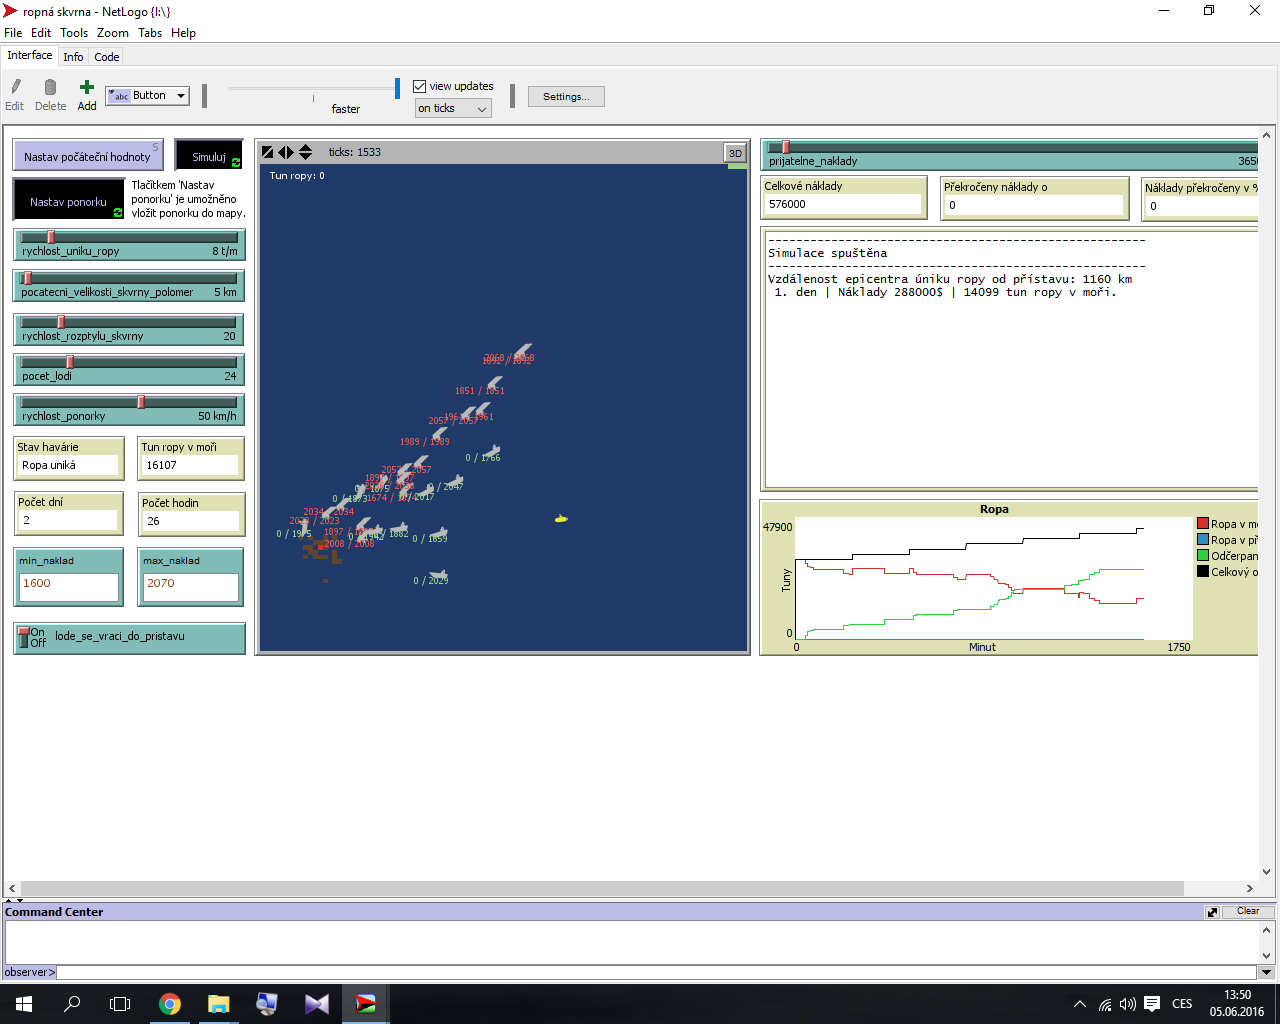
Task: Toggle the Simuluj forever button
Action: tap(209, 156)
